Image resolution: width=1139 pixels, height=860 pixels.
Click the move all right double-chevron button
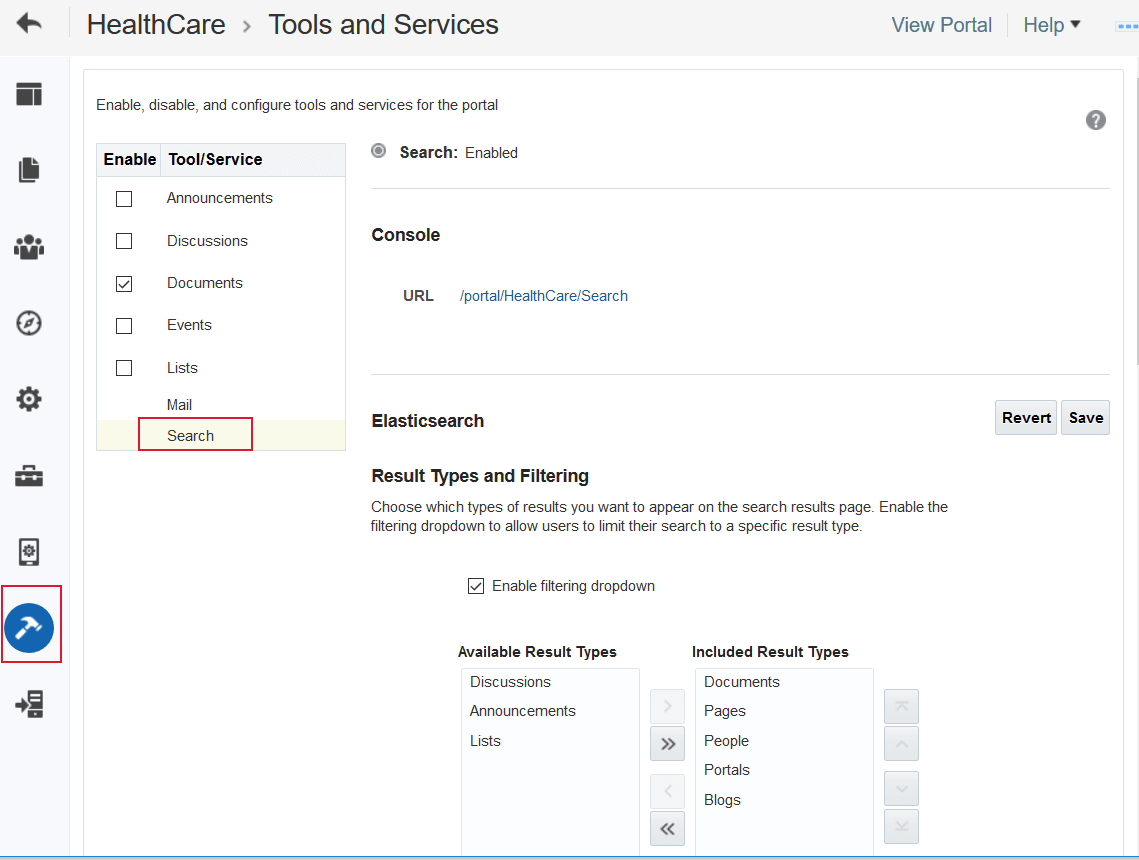668,744
